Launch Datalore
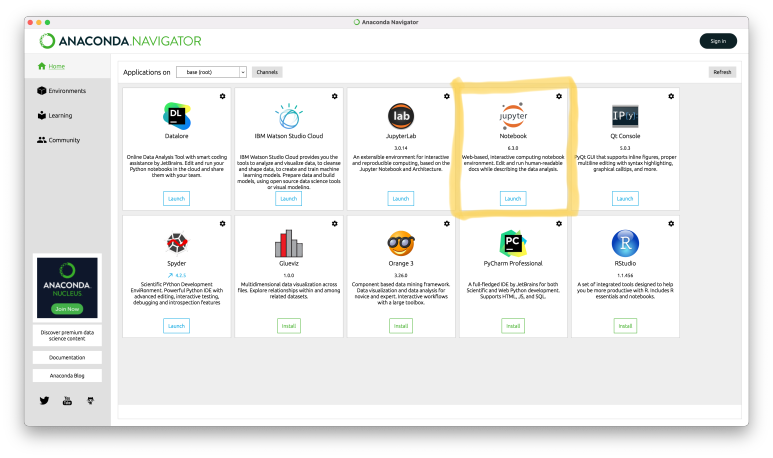Screen dimensions: 773x458 [x=176, y=199]
